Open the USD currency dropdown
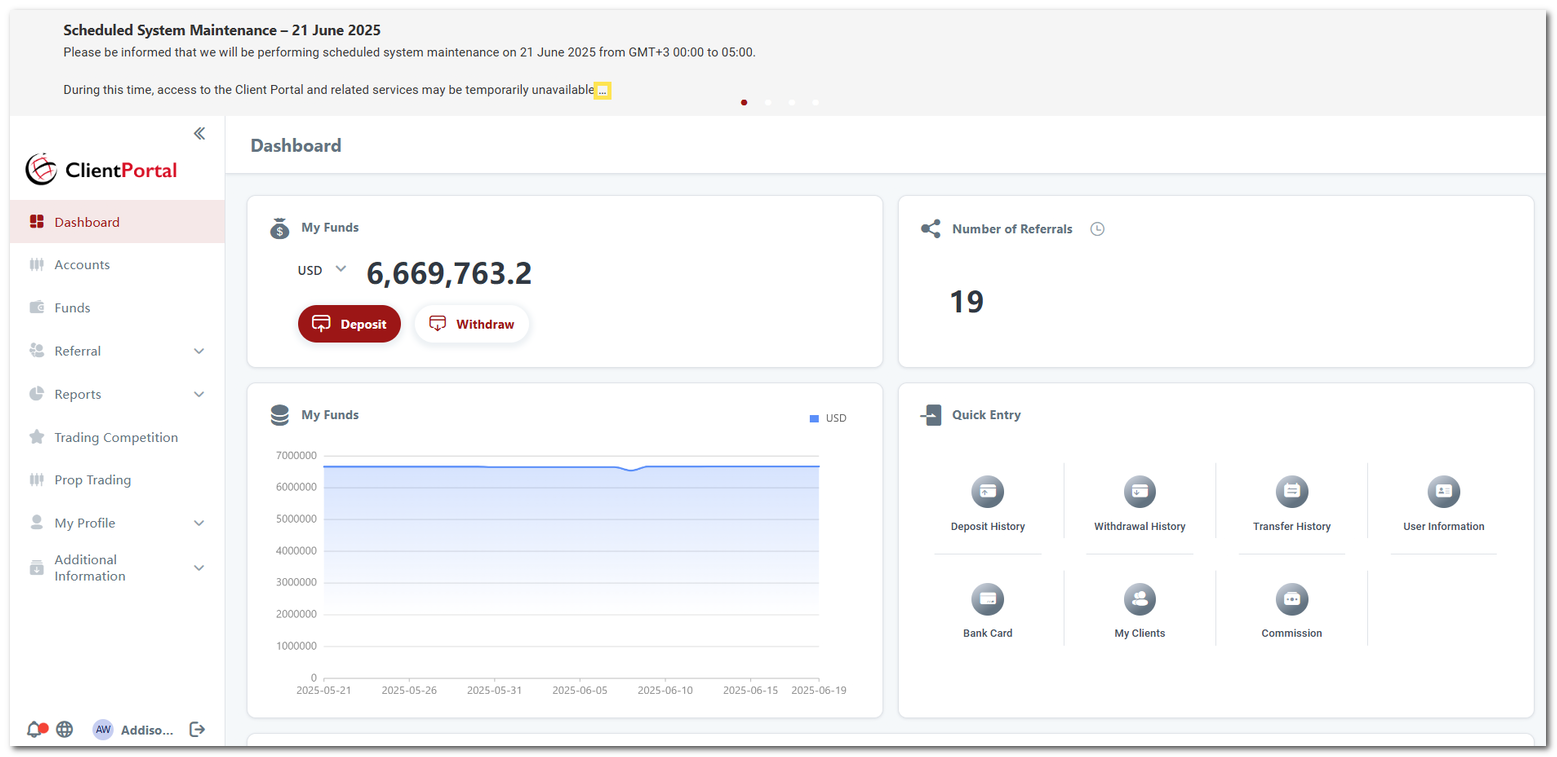 click(322, 270)
